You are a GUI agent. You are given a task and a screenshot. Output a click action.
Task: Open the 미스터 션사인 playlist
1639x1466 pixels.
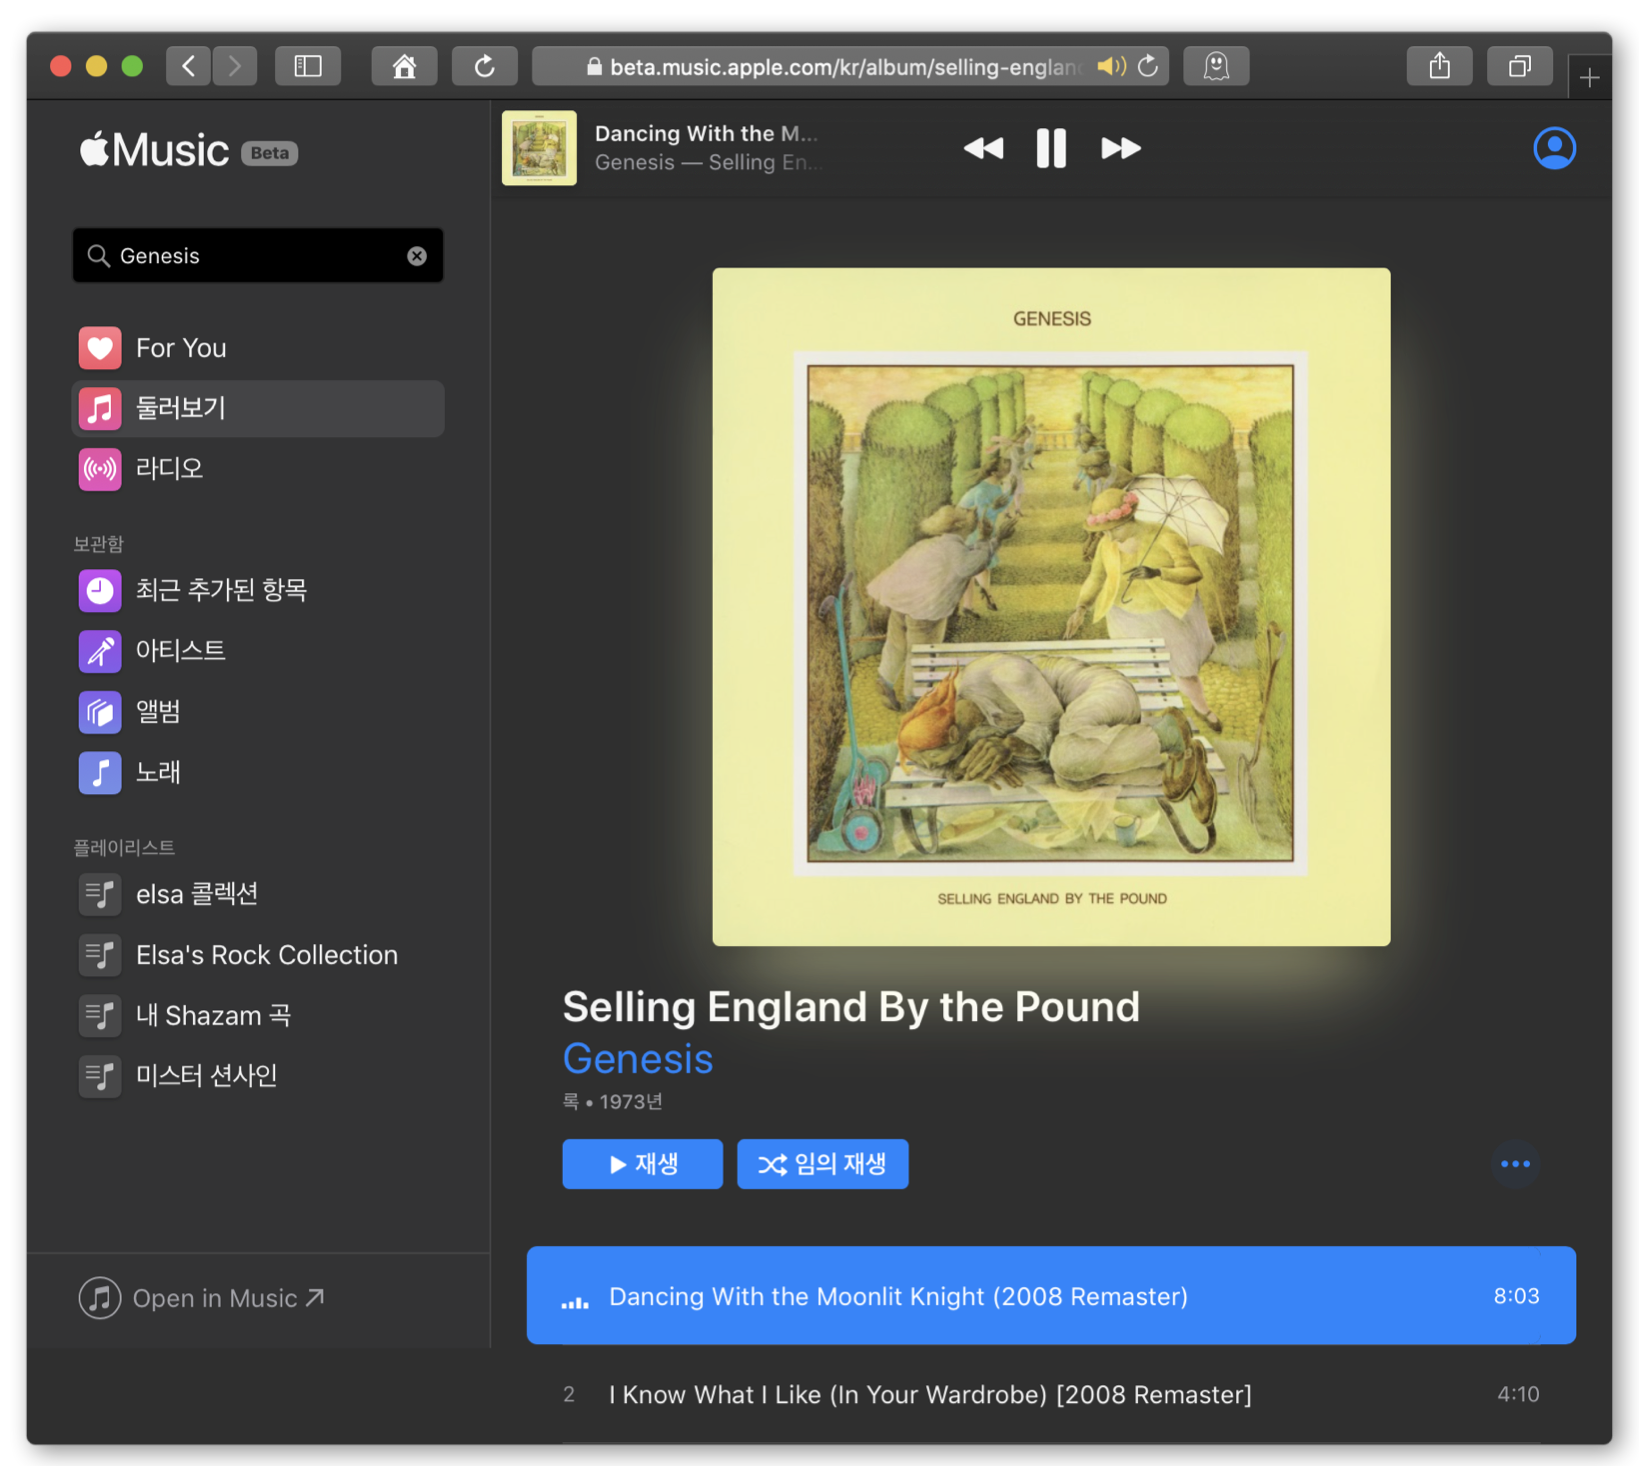(258, 1076)
